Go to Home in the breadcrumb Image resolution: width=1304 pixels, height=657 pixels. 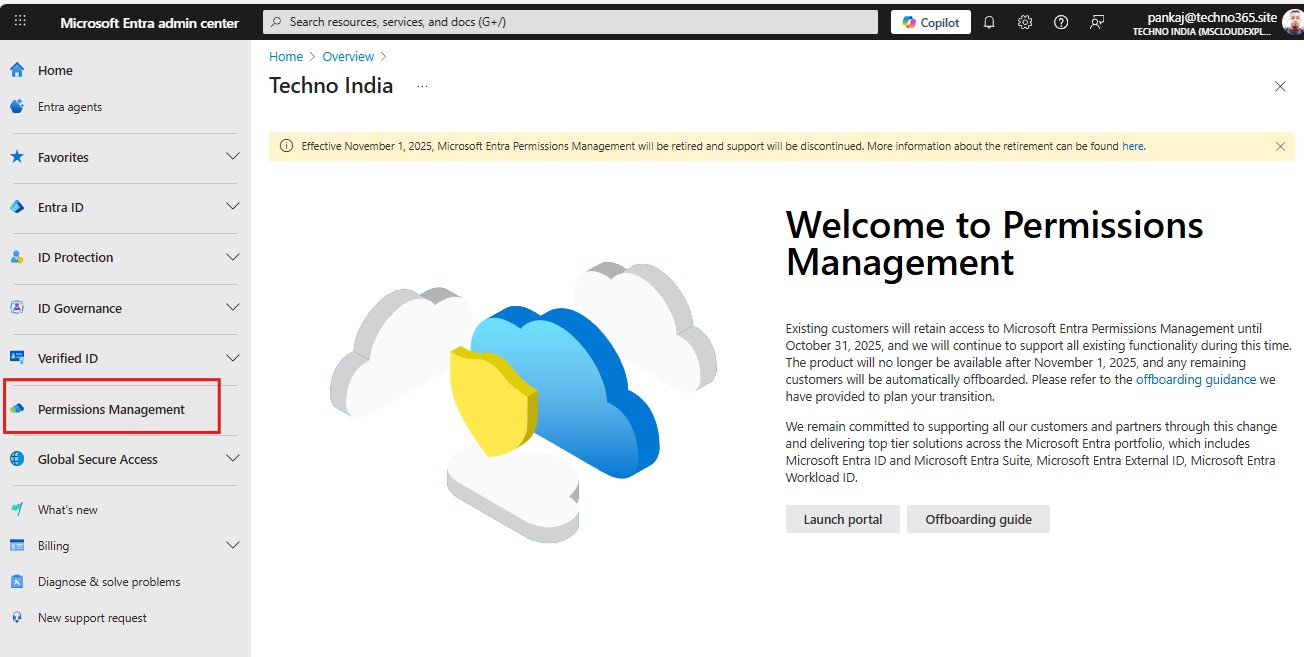pos(286,57)
